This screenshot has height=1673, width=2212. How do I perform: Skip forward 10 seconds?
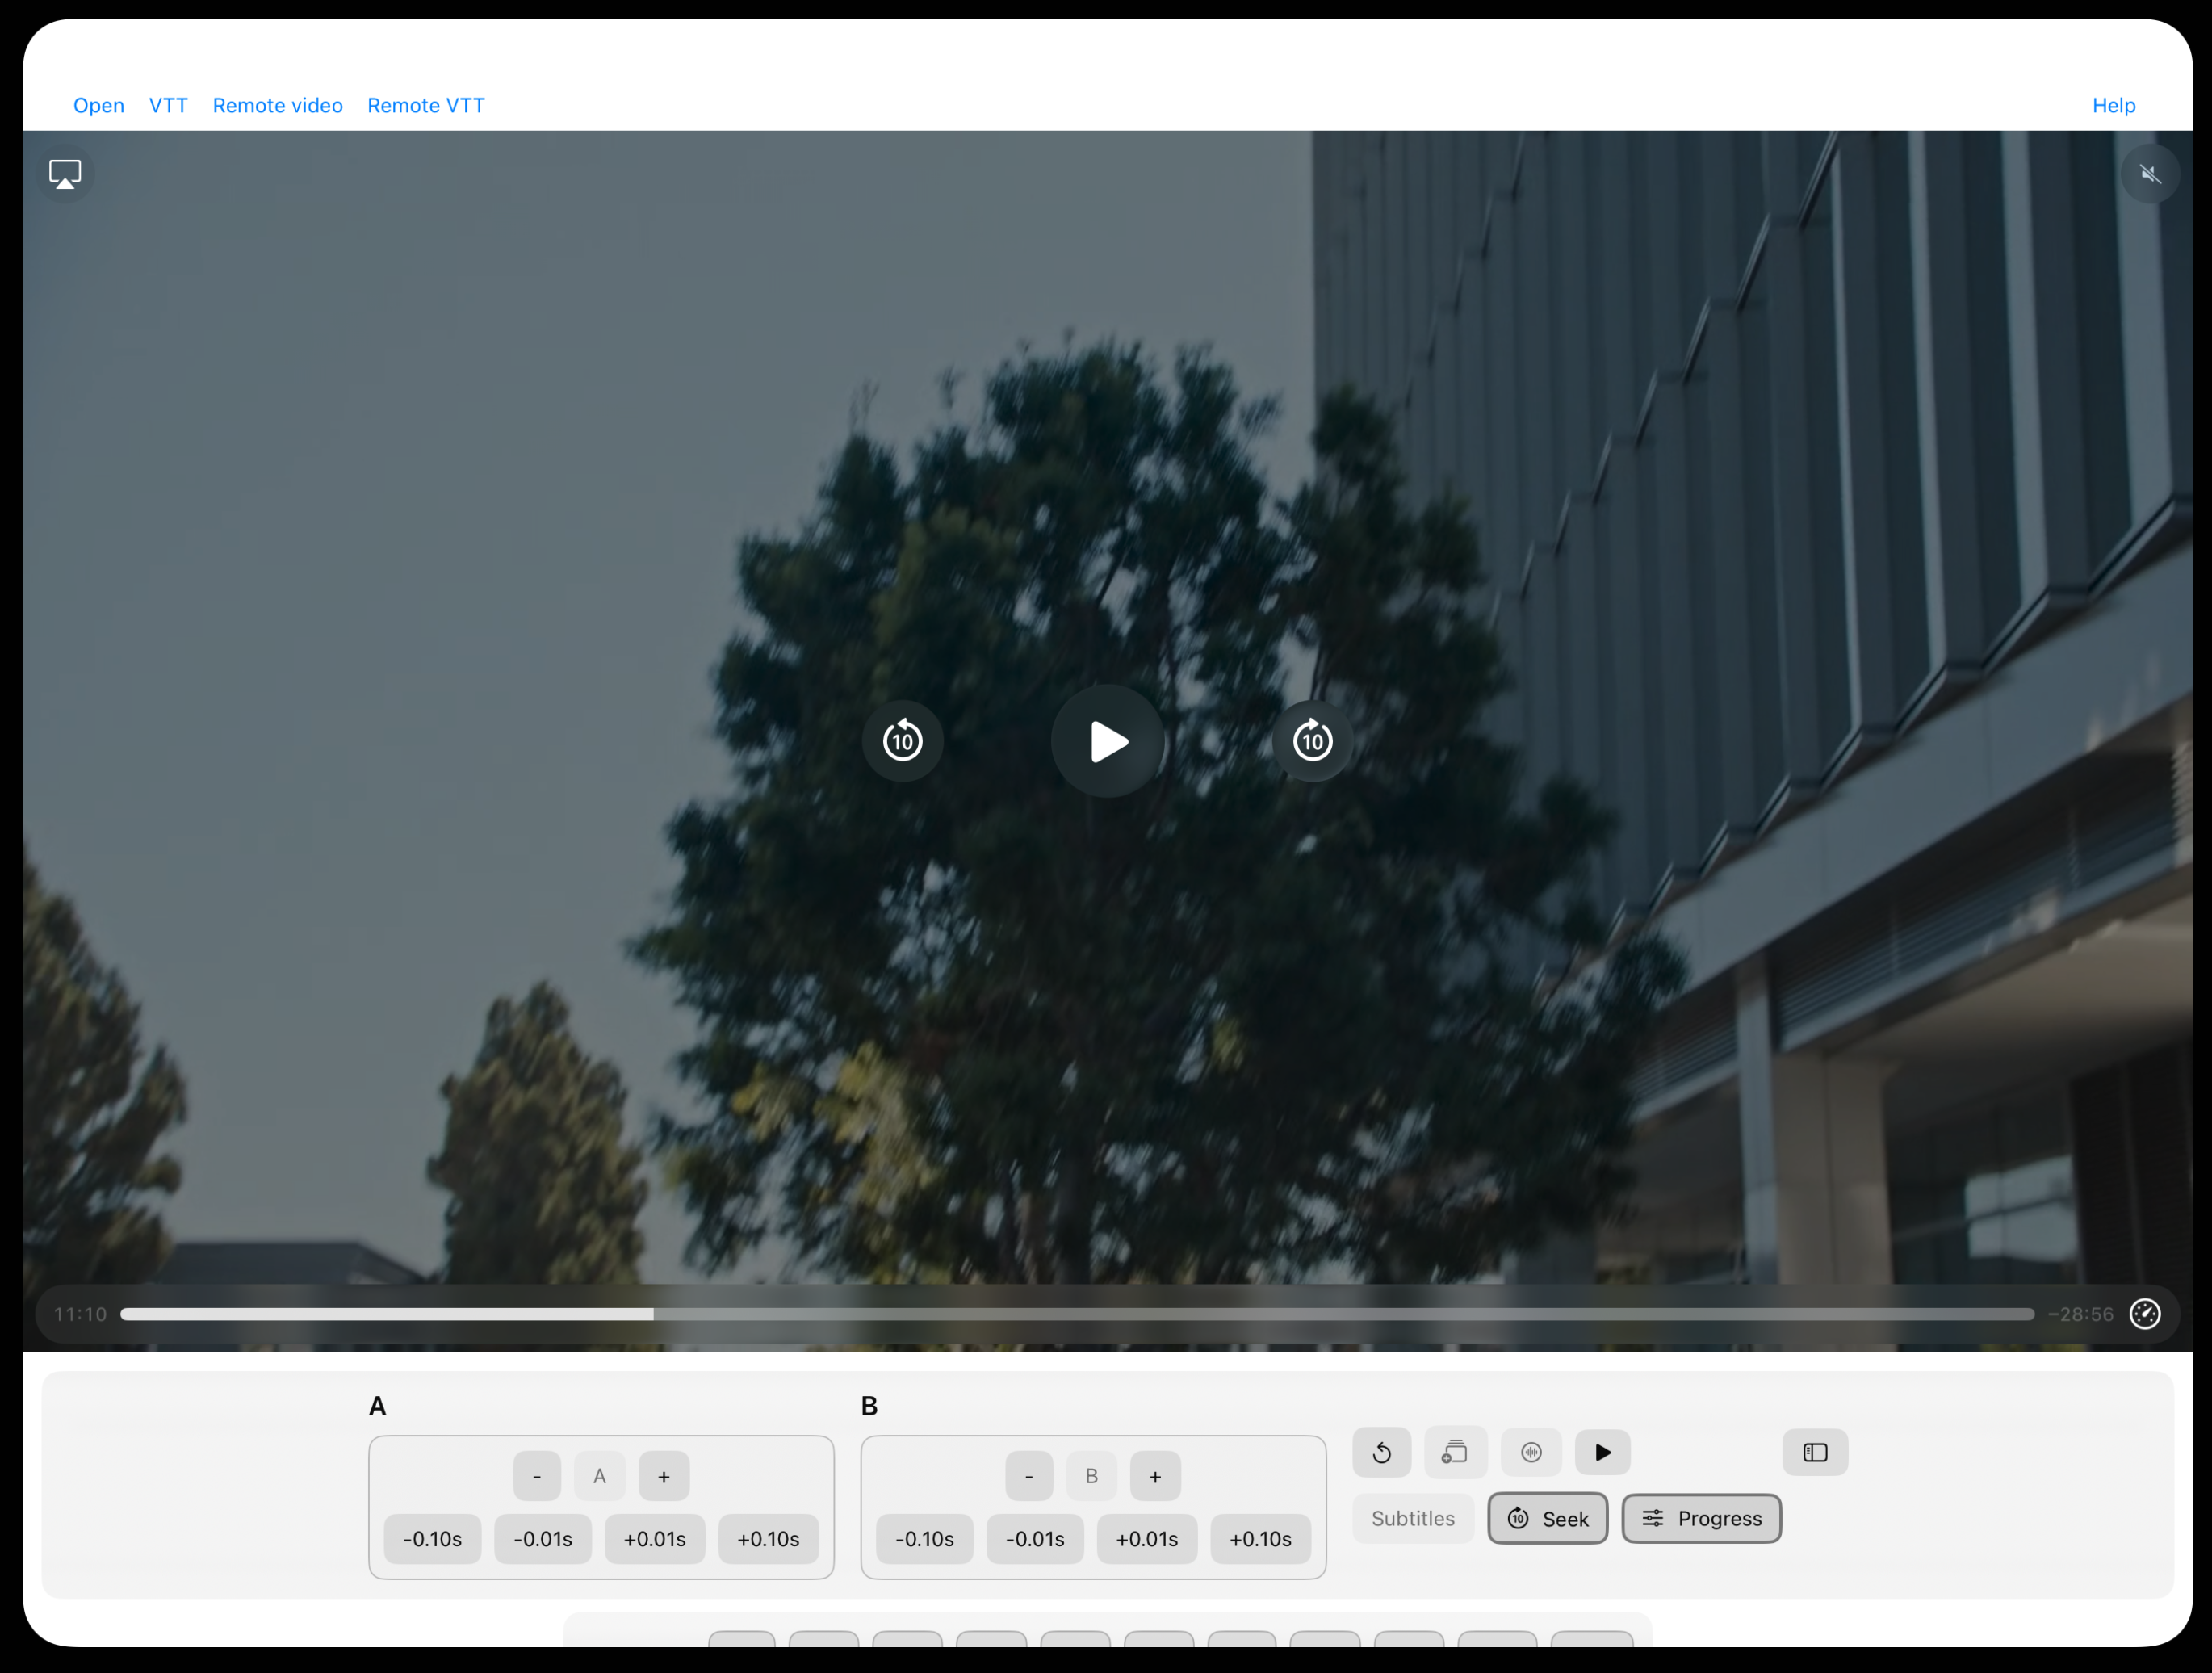click(x=1312, y=741)
